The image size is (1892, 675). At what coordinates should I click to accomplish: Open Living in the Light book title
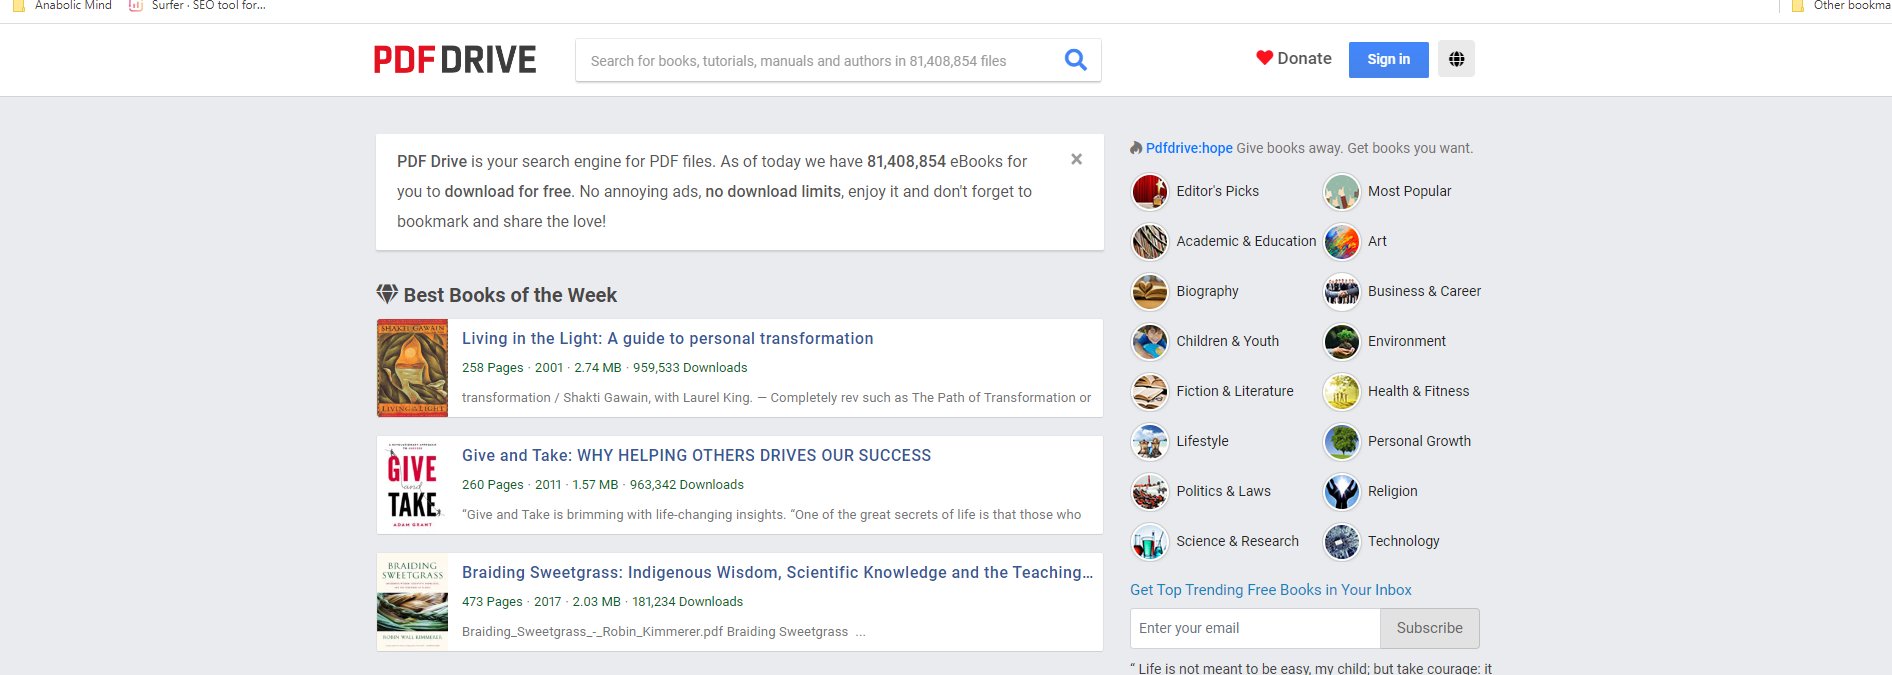point(667,338)
